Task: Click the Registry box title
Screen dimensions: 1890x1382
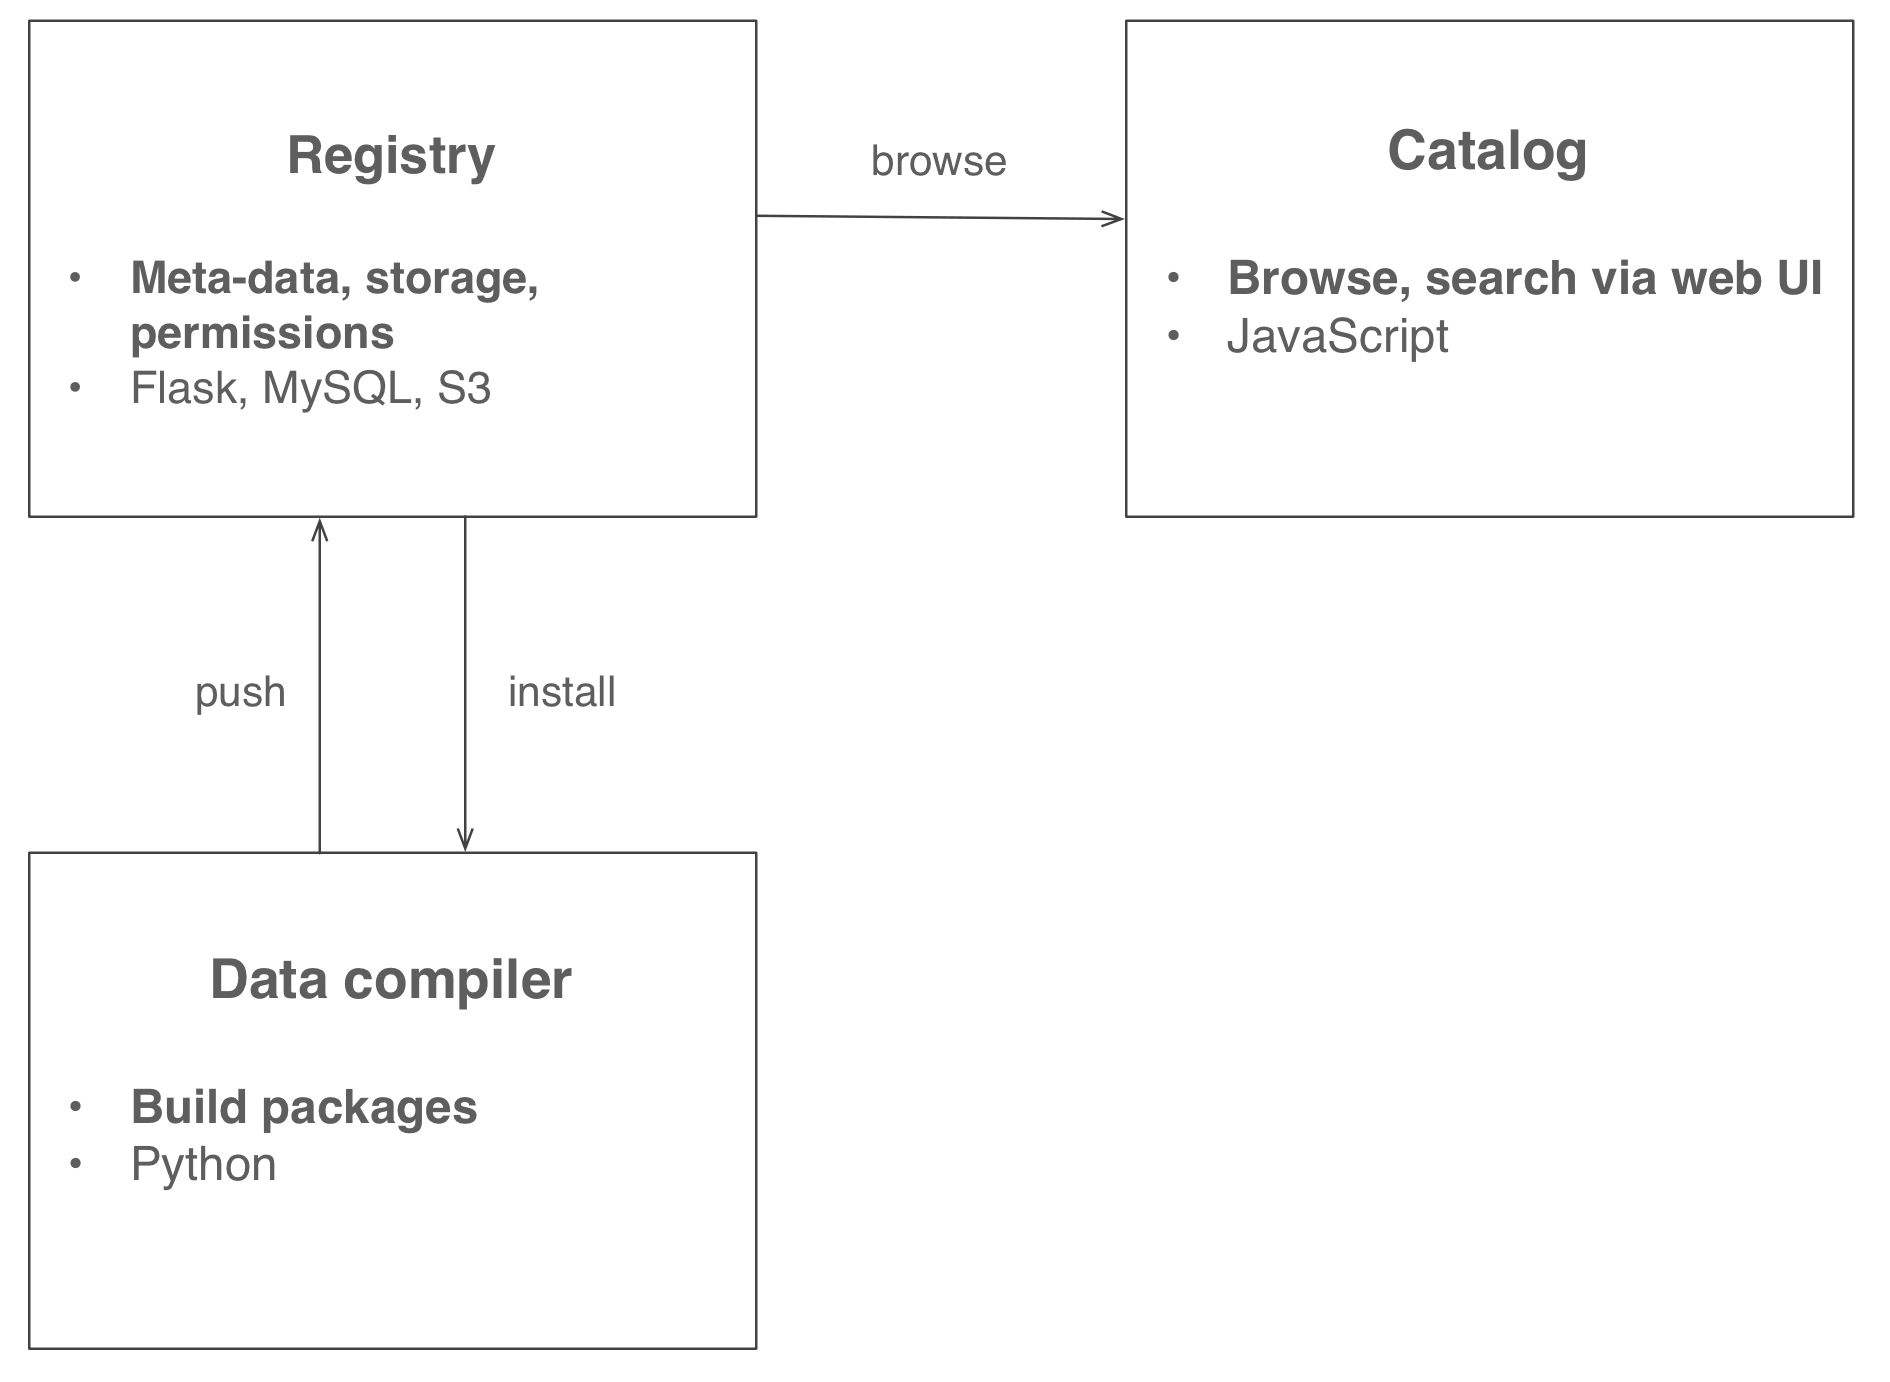Action: click(390, 156)
